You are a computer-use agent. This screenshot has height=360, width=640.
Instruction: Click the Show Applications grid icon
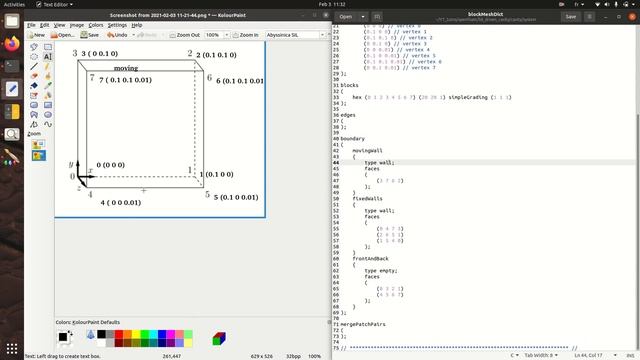12,349
